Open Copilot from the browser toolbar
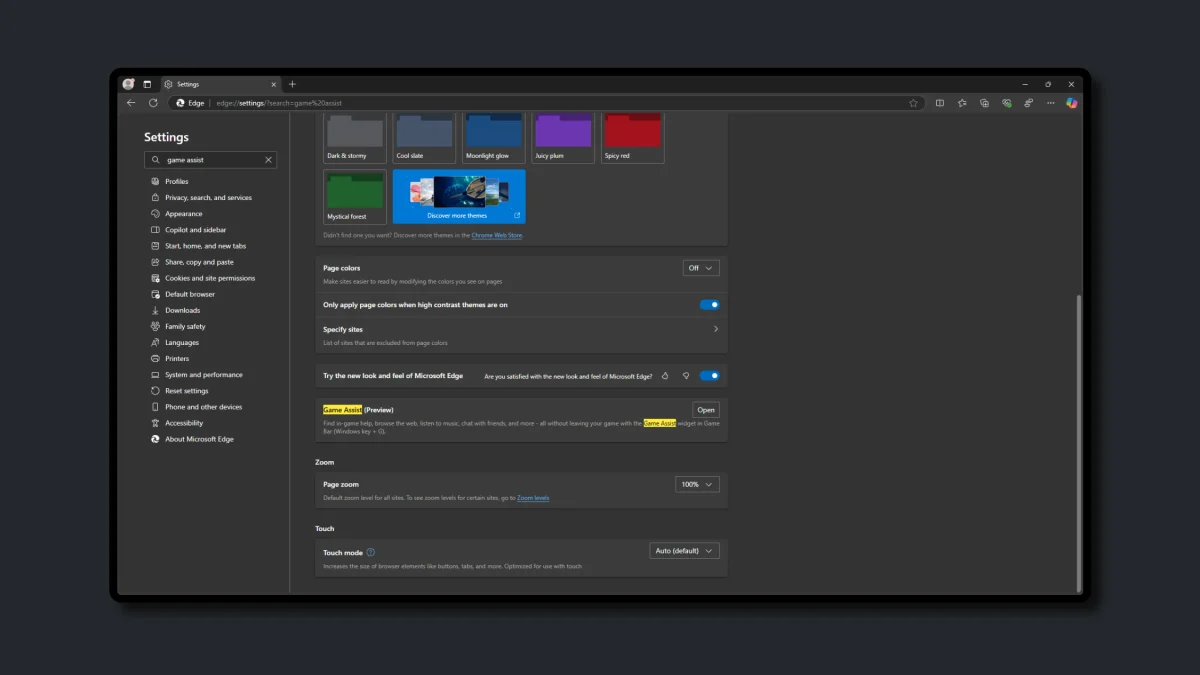1200x675 pixels. click(x=1071, y=102)
